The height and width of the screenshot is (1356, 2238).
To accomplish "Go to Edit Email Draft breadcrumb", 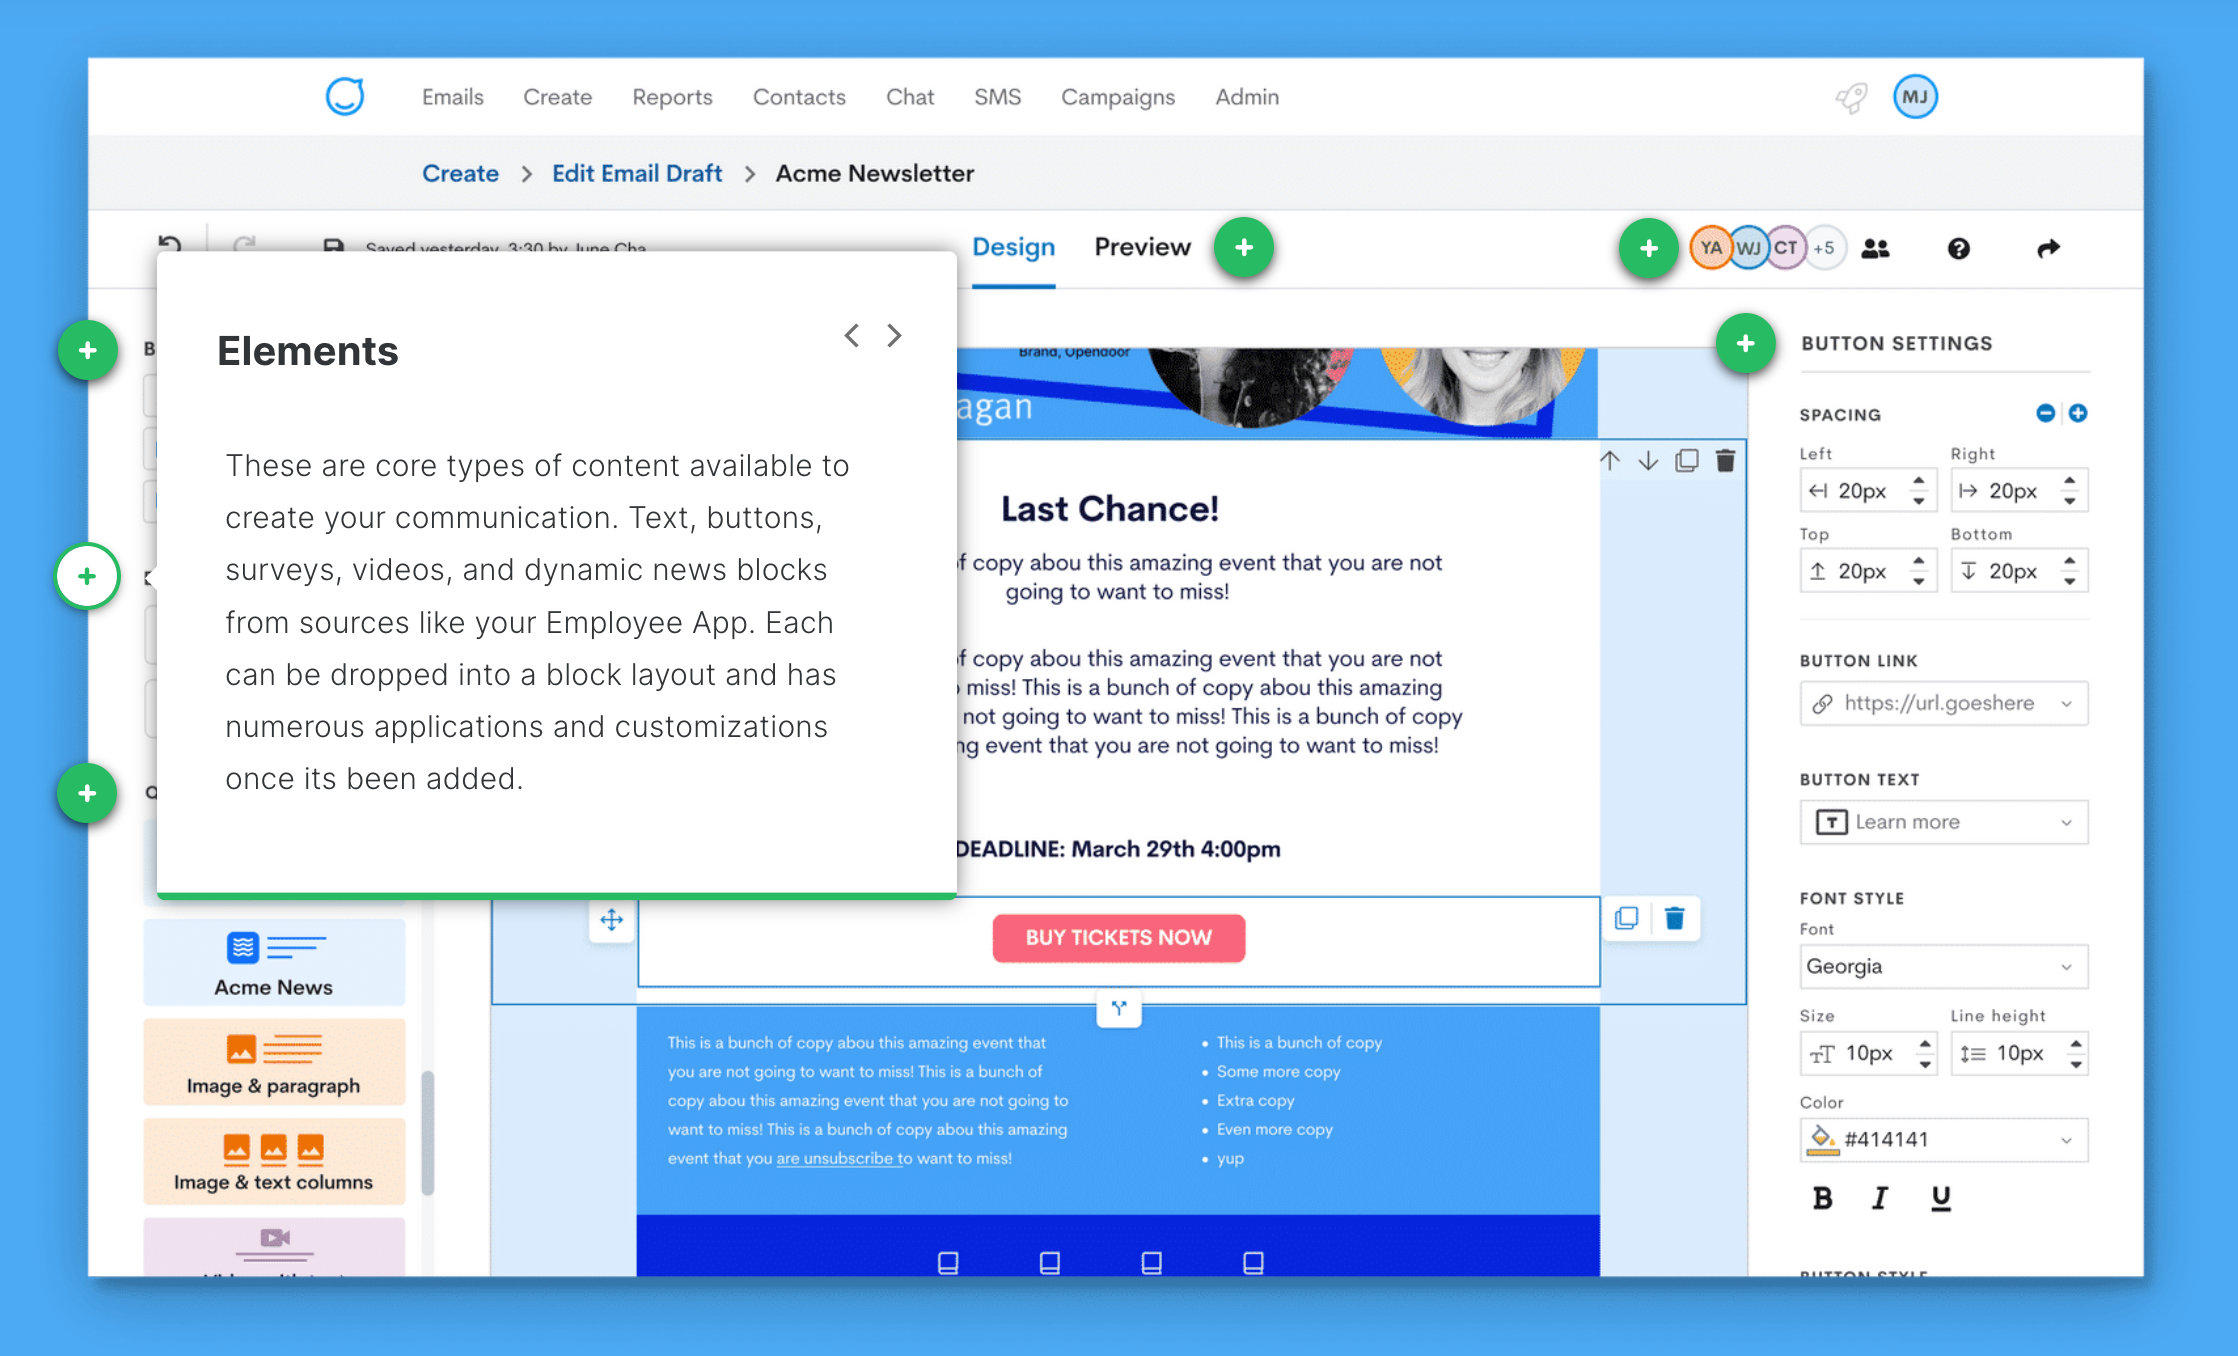I will (636, 173).
